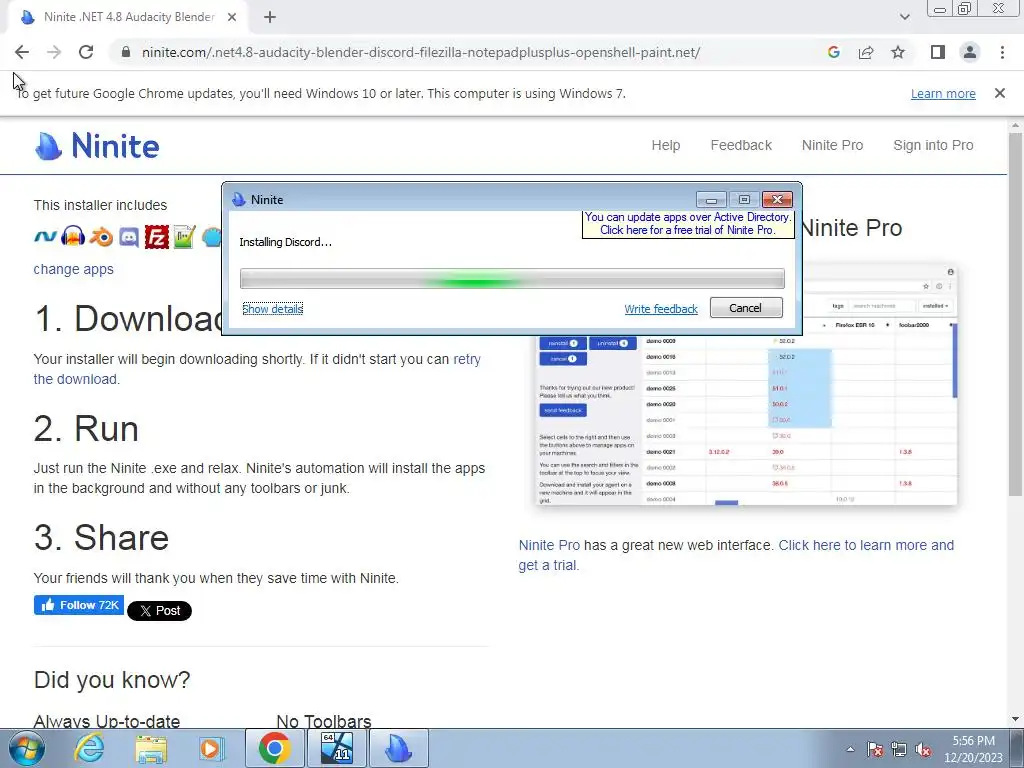Click the FileZilla app icon

pyautogui.click(x=157, y=237)
